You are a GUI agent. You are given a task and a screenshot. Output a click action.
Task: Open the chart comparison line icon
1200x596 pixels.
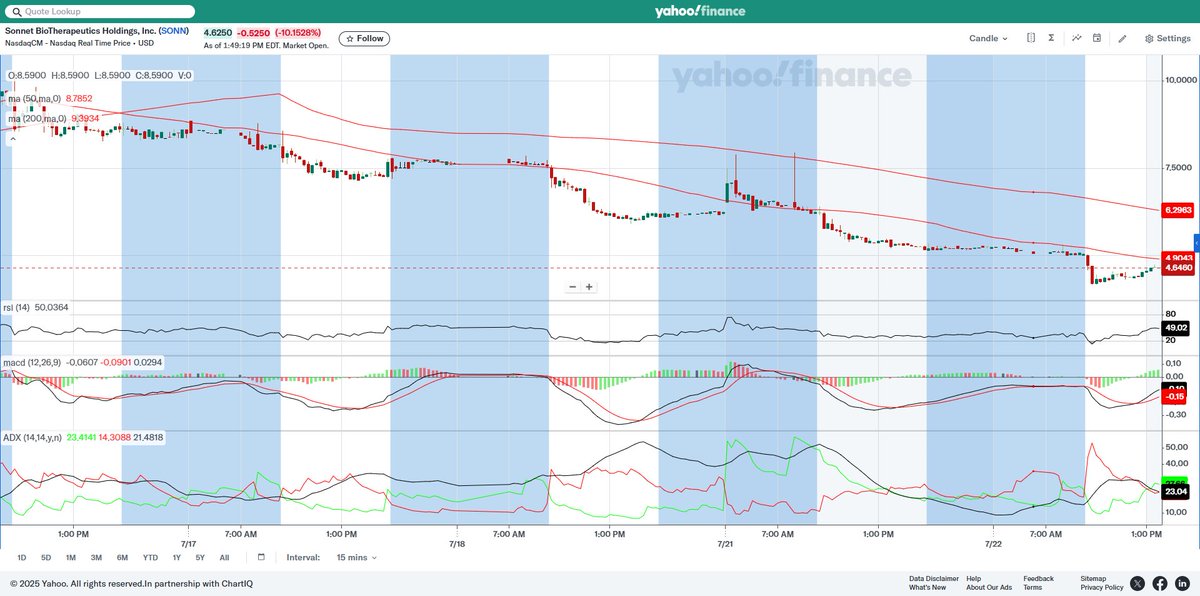pos(1077,38)
